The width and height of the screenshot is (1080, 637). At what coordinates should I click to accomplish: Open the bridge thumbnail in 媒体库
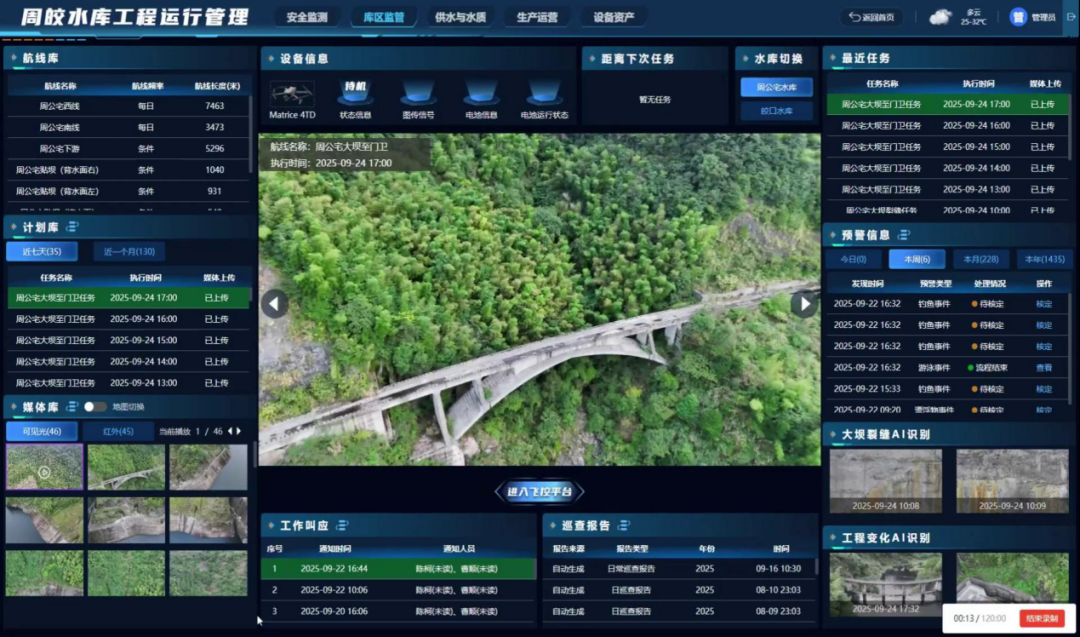pyautogui.click(x=125, y=467)
